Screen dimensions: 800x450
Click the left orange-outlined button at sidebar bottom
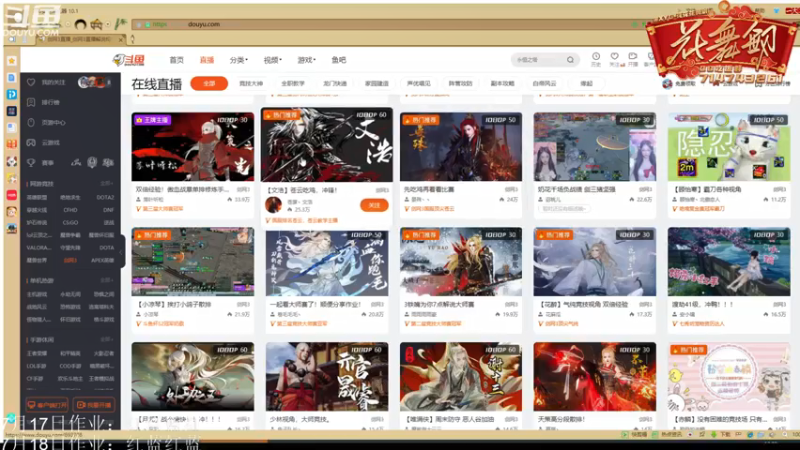coord(47,405)
